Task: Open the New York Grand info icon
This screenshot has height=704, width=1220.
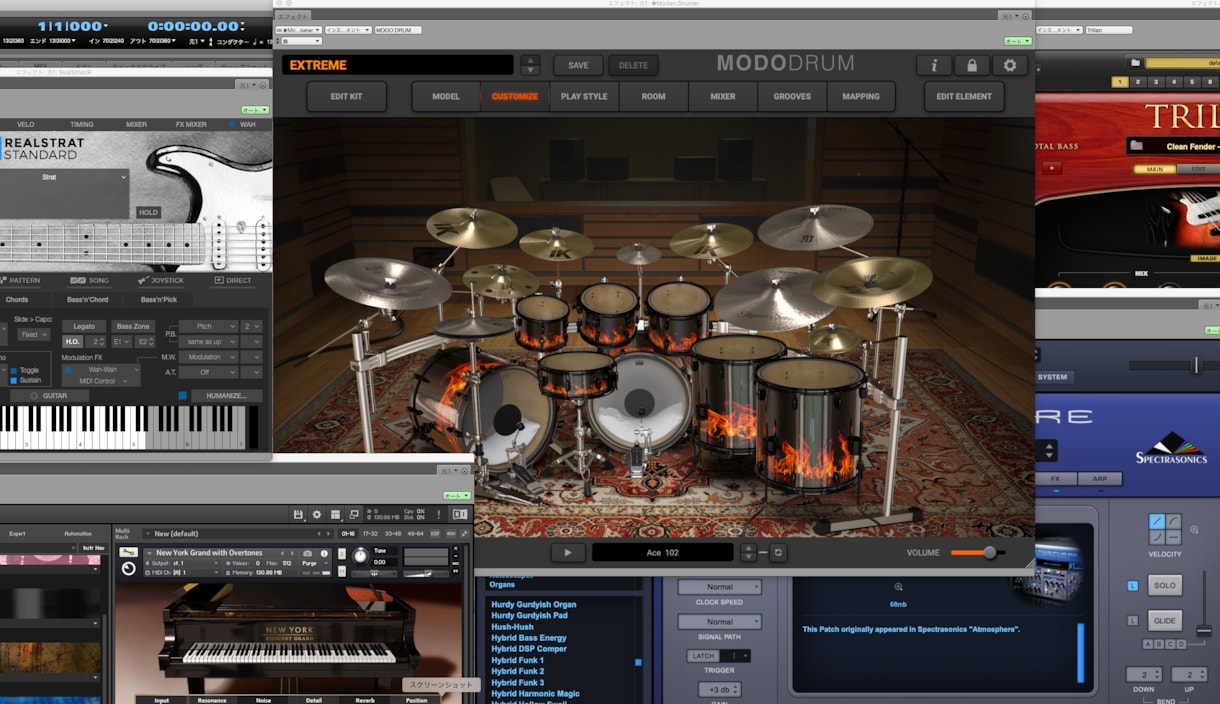Action: pyautogui.click(x=324, y=553)
